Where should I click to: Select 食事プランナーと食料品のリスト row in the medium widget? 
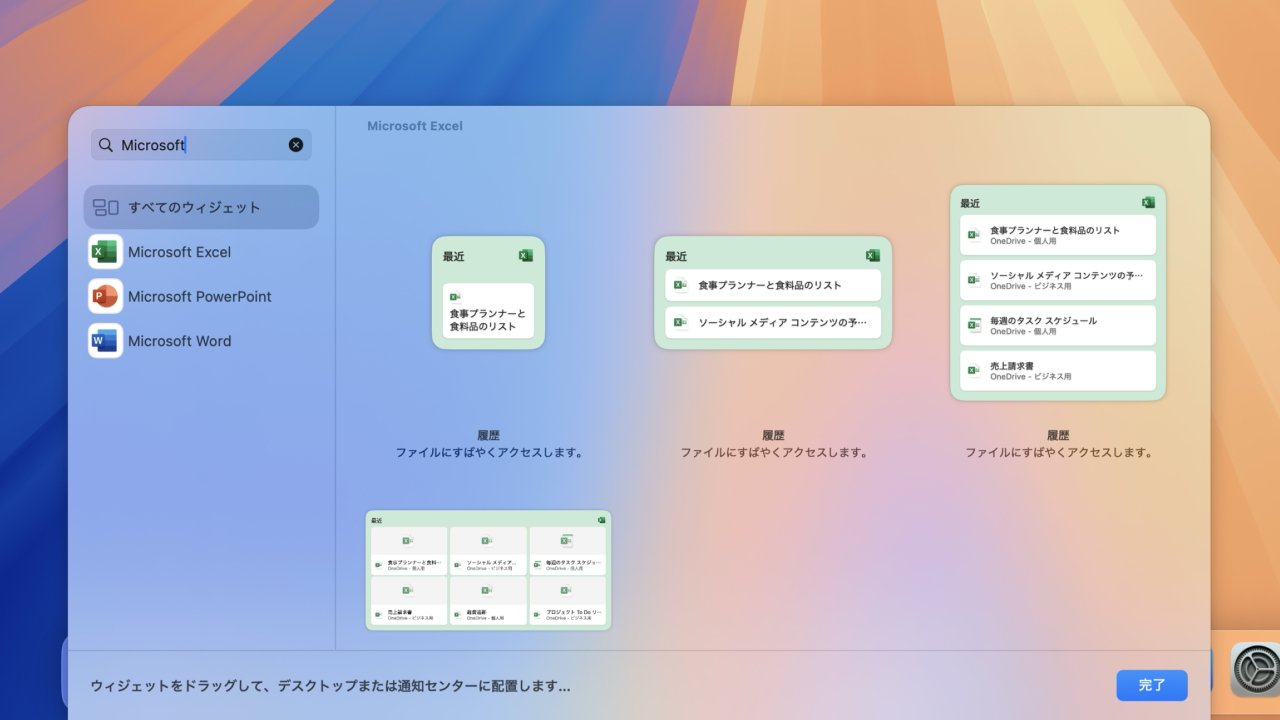[773, 285]
